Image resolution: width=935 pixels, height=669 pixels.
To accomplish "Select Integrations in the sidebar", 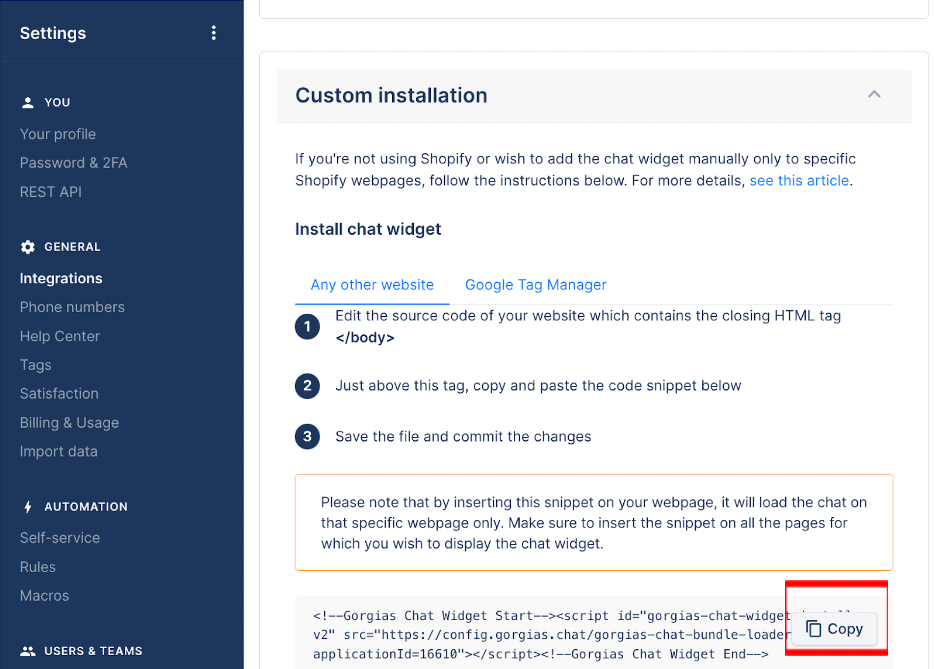I will 61,278.
